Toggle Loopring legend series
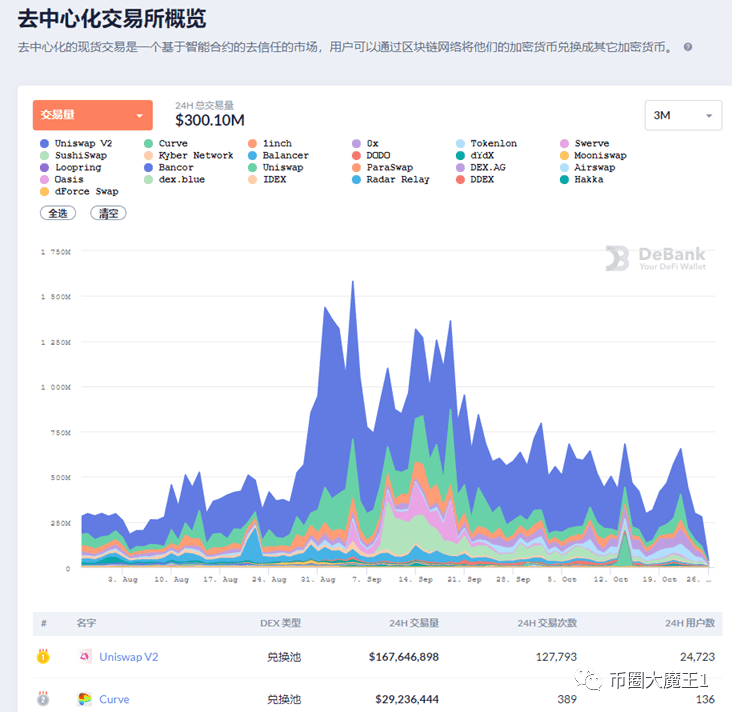The image size is (732, 712). tap(70, 167)
